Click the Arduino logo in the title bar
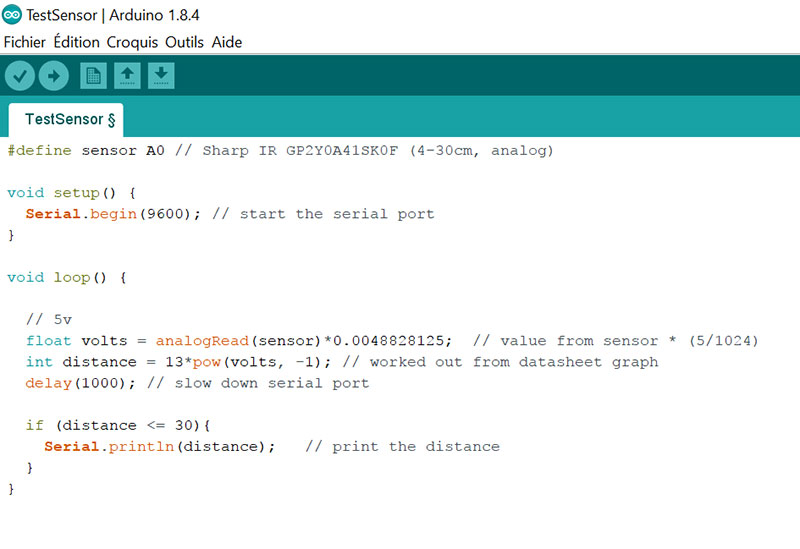 pyautogui.click(x=13, y=15)
